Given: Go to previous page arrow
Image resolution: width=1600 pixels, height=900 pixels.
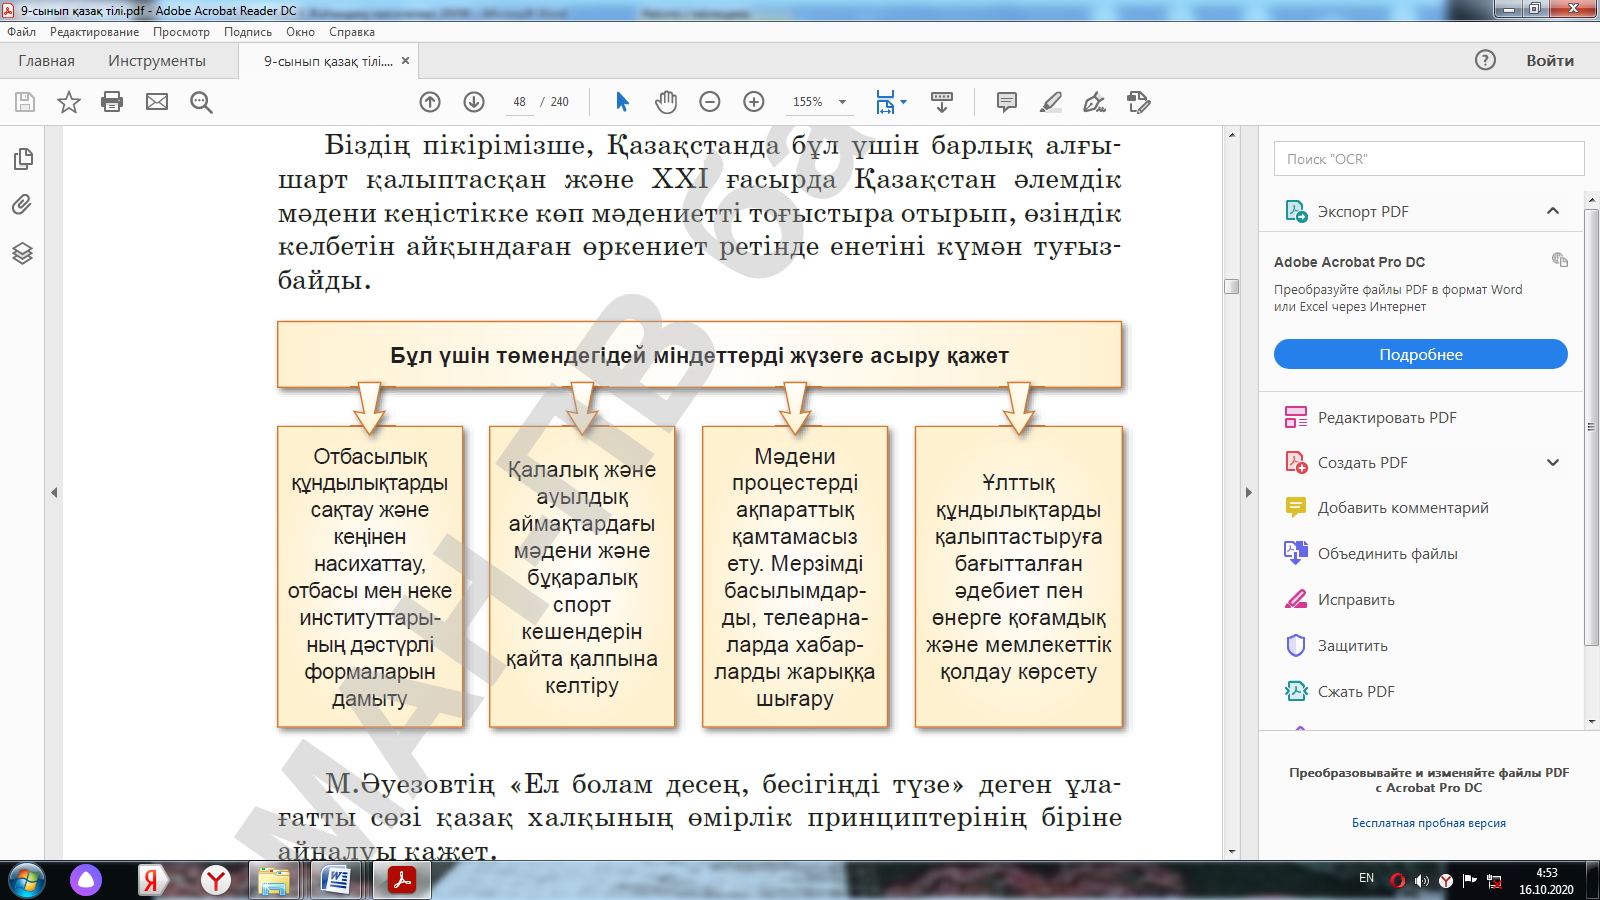Looking at the screenshot, I should (x=430, y=102).
